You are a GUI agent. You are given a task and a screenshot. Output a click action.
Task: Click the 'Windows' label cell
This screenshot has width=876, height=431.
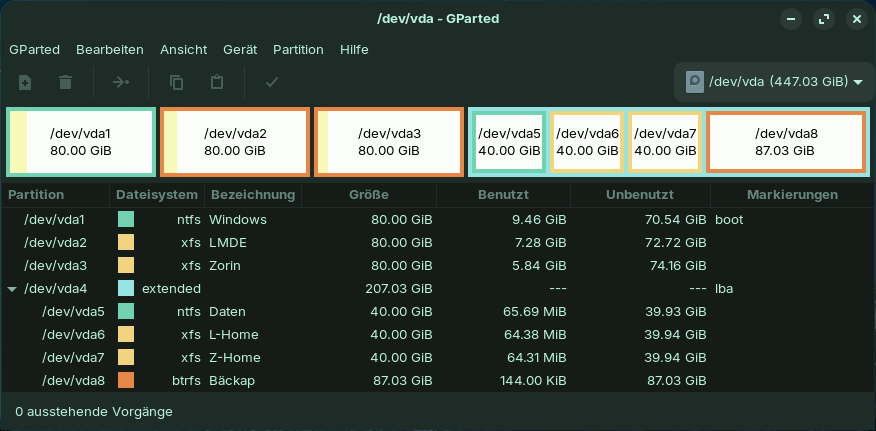238,220
